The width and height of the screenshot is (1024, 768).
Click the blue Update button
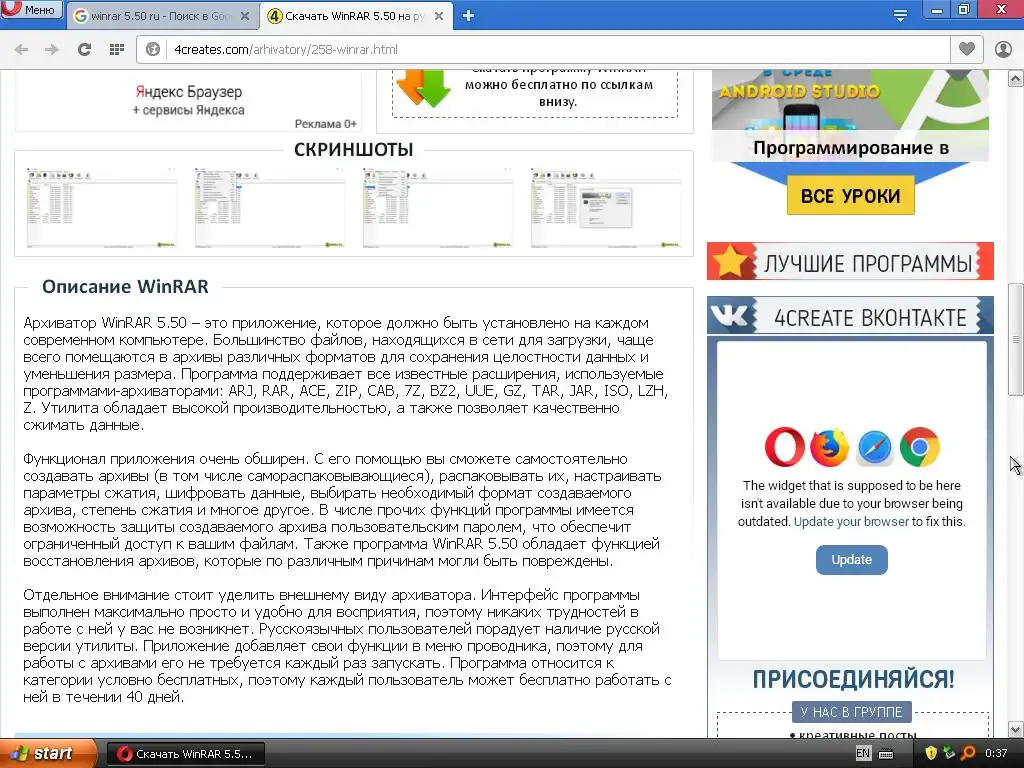click(851, 560)
